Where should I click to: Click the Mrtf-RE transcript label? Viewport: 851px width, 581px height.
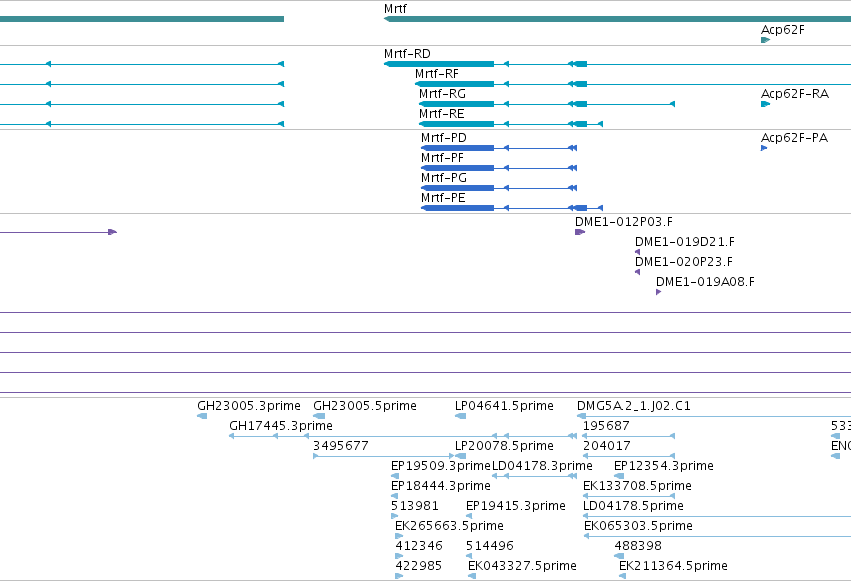coord(442,114)
